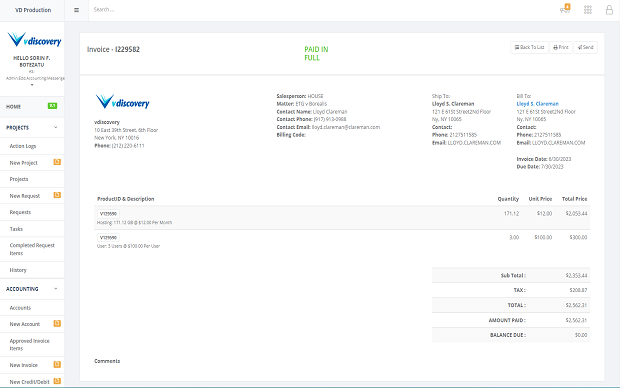The height and width of the screenshot is (388, 620).
Task: Click the $2,053.44 total price cell
Action: pyautogui.click(x=576, y=214)
